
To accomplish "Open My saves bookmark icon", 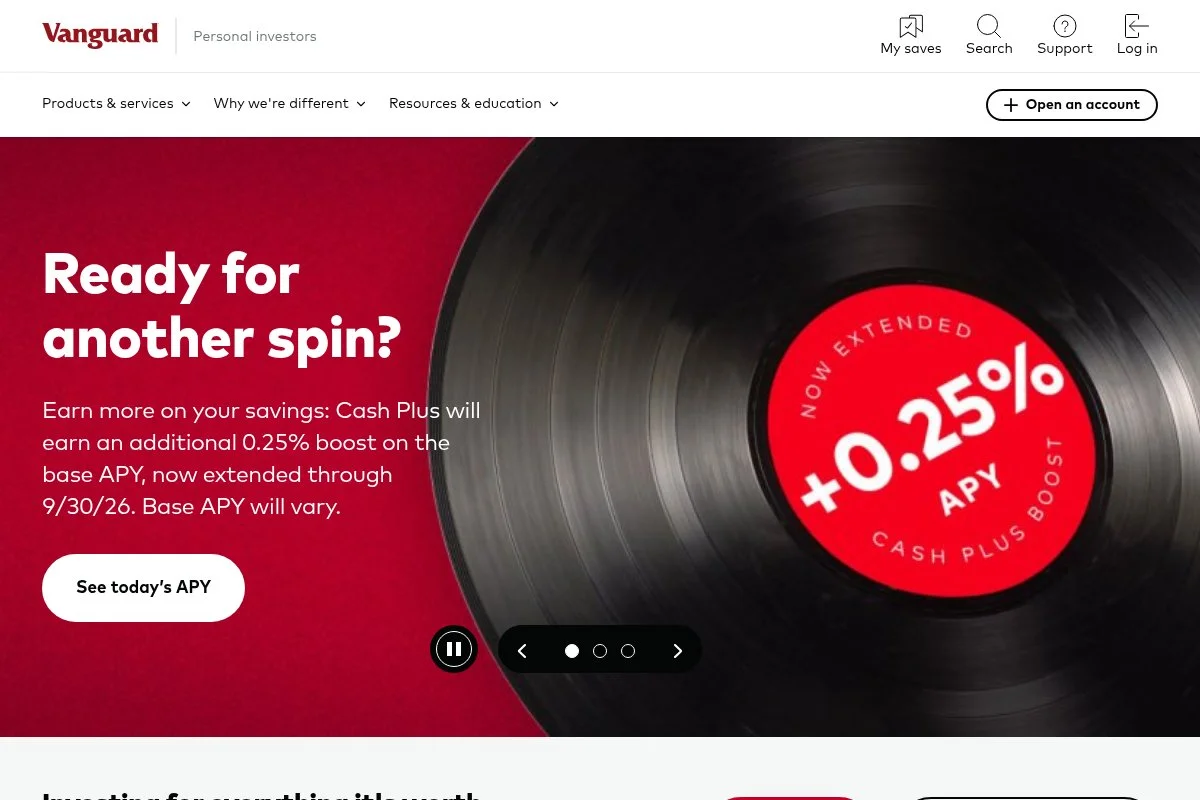I will tap(911, 26).
